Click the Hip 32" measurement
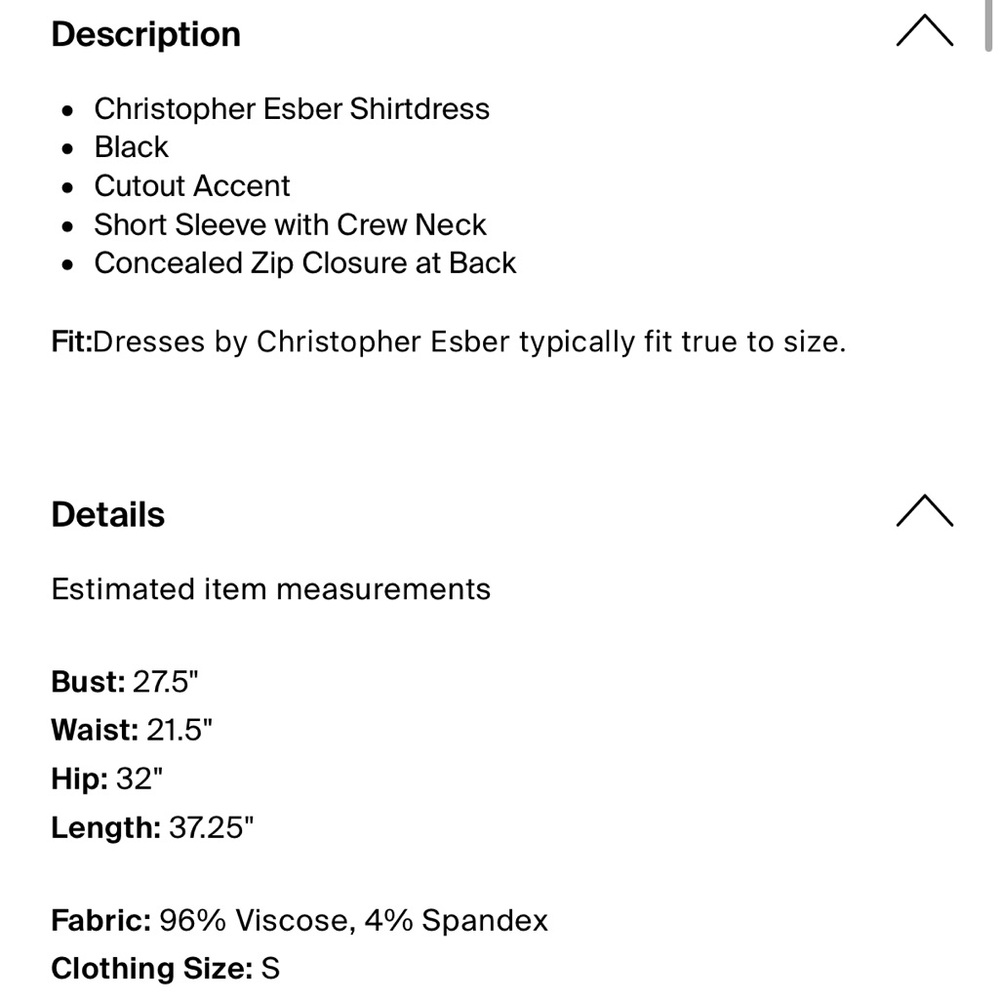 pyautogui.click(x=107, y=778)
